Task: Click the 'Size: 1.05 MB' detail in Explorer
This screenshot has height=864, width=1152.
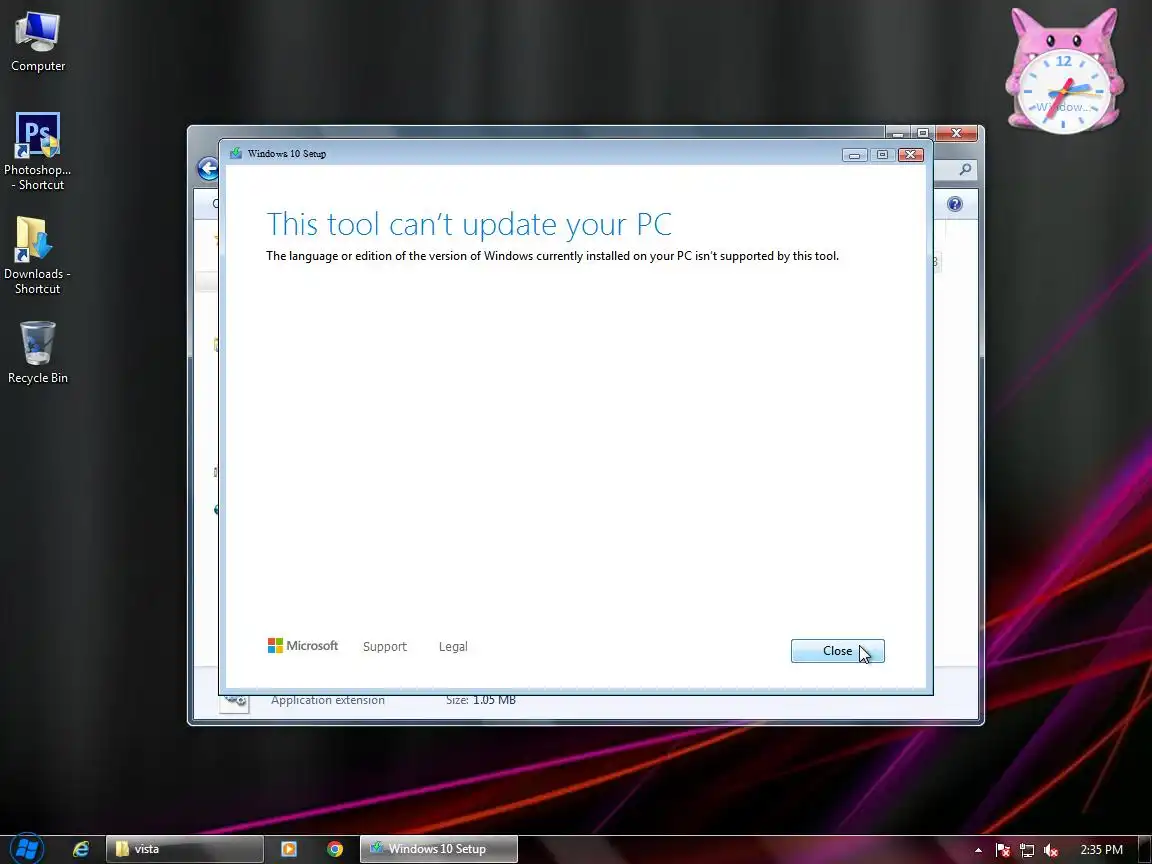Action: pos(480,700)
